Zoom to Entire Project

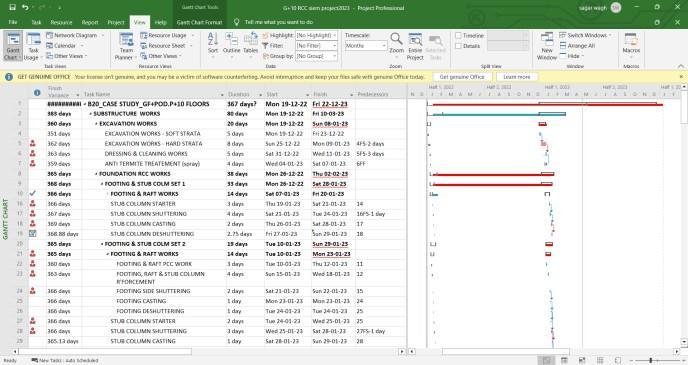pos(415,46)
